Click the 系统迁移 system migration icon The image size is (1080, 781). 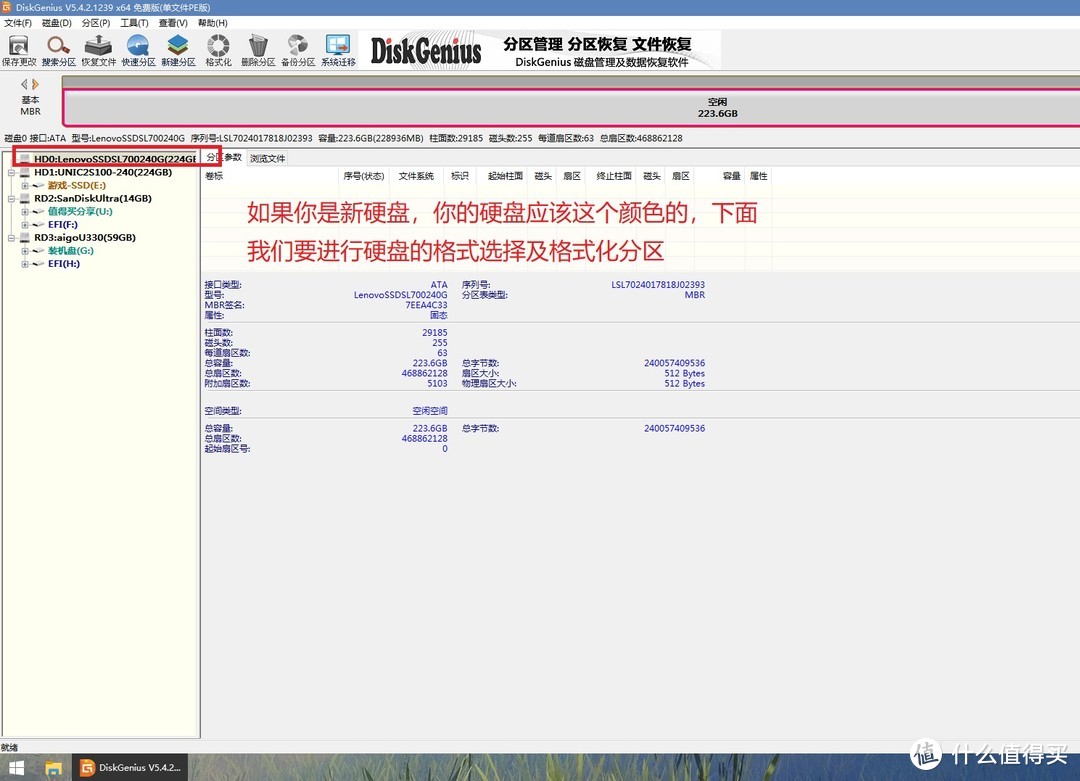(x=338, y=49)
